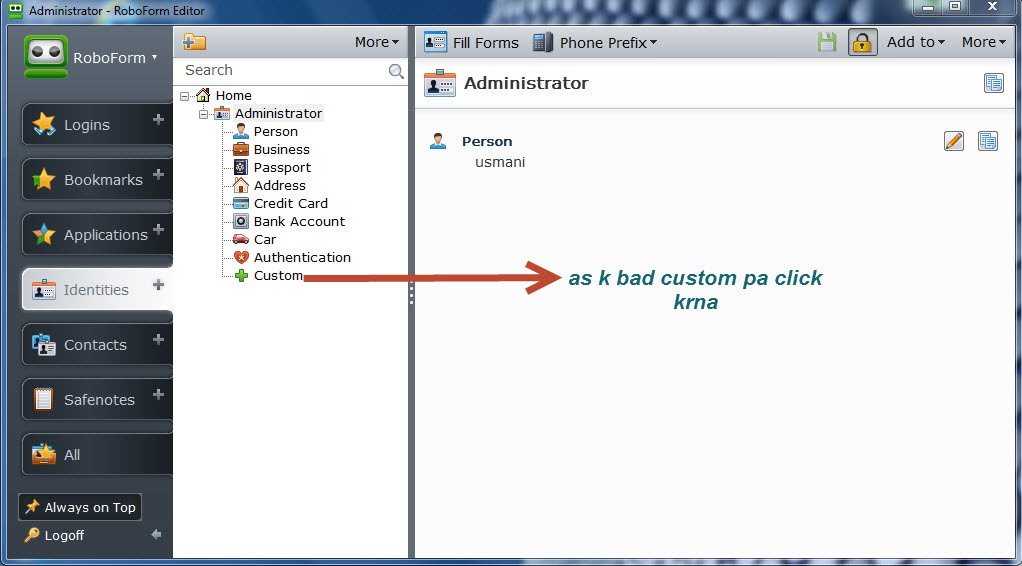Select the Car tree item
Image resolution: width=1022 pixels, height=566 pixels.
pyautogui.click(x=265, y=240)
